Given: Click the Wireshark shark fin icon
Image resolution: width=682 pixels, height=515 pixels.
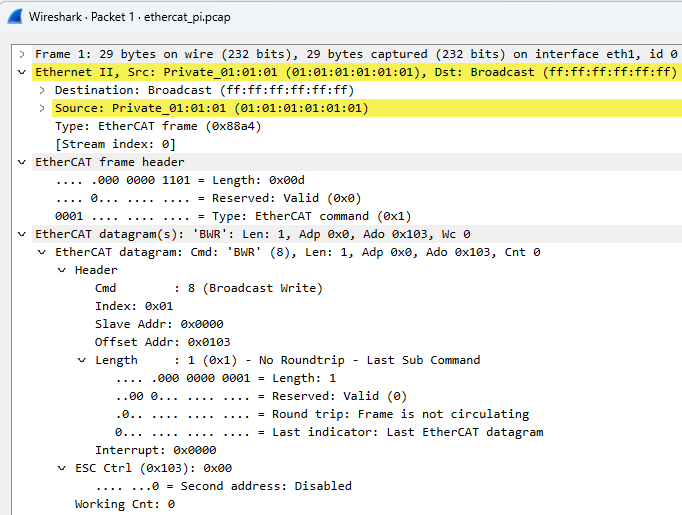Looking at the screenshot, I should pyautogui.click(x=15, y=17).
